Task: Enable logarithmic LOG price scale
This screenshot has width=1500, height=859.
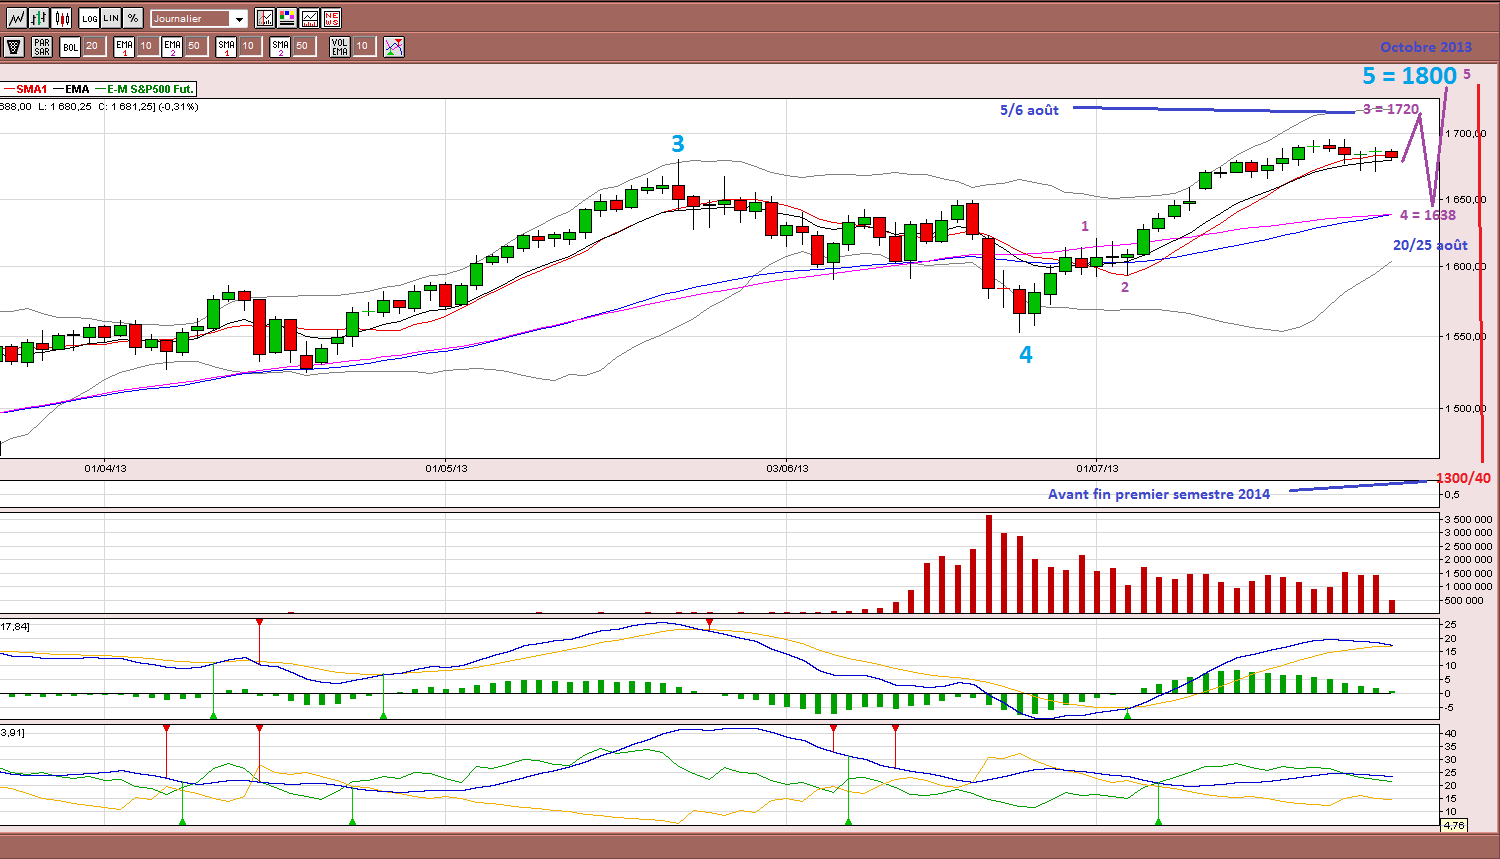Action: click(x=90, y=18)
